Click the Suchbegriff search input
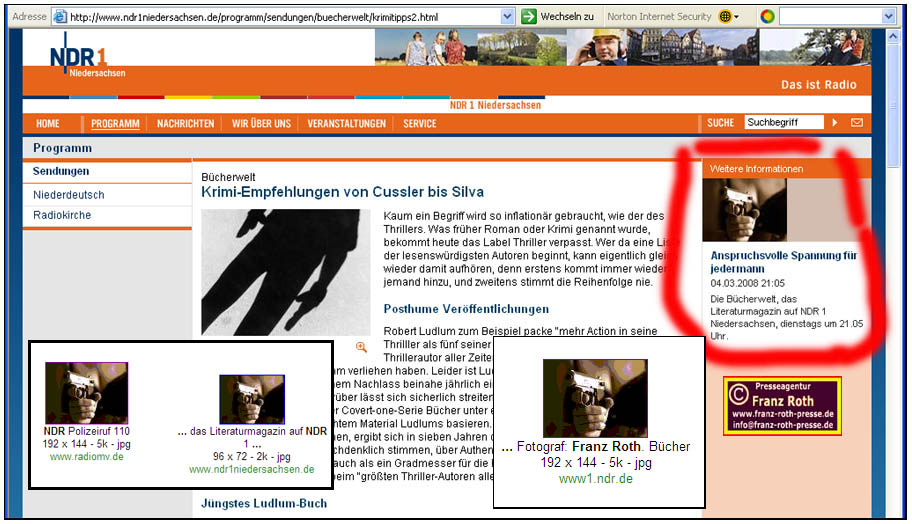 [x=784, y=122]
